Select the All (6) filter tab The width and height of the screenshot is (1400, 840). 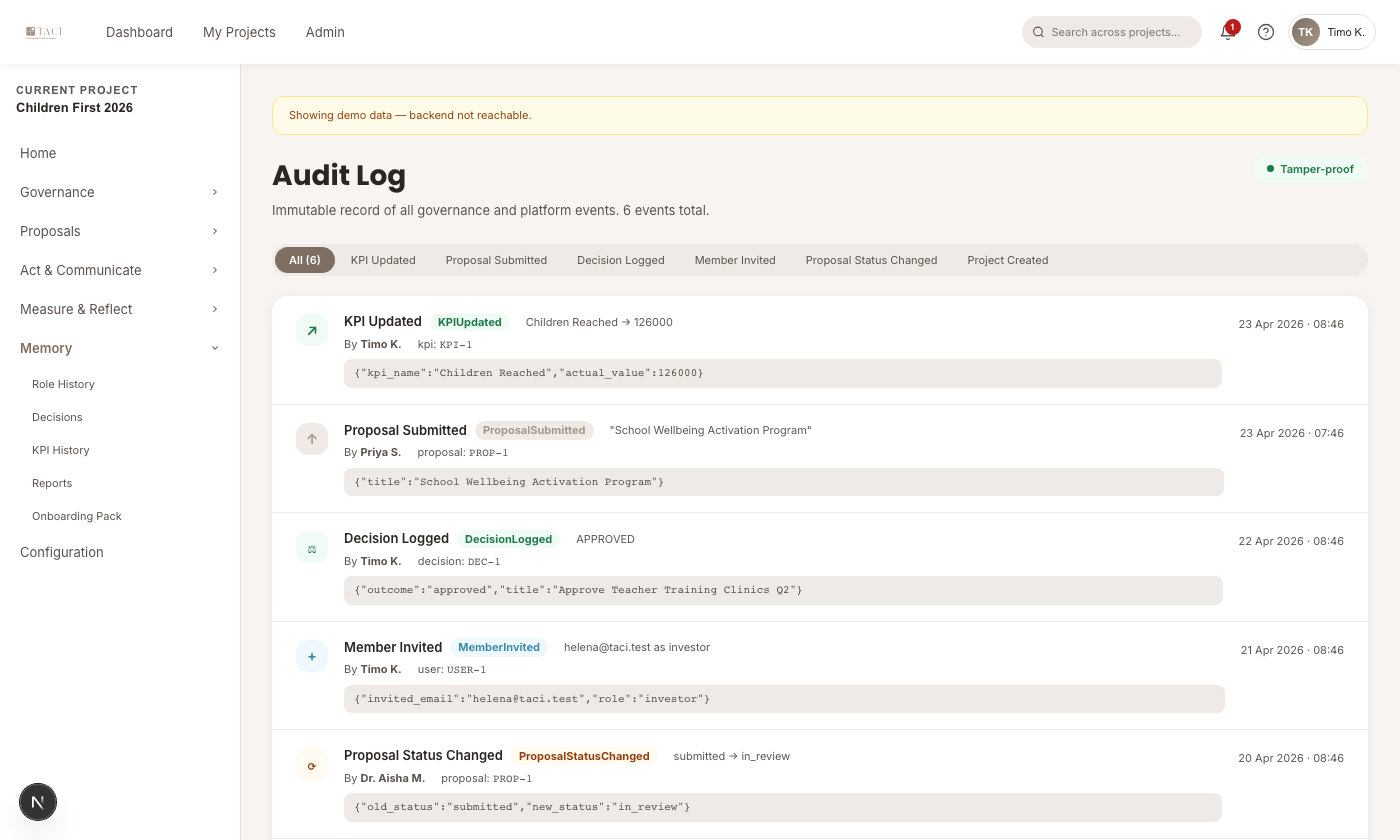(305, 260)
